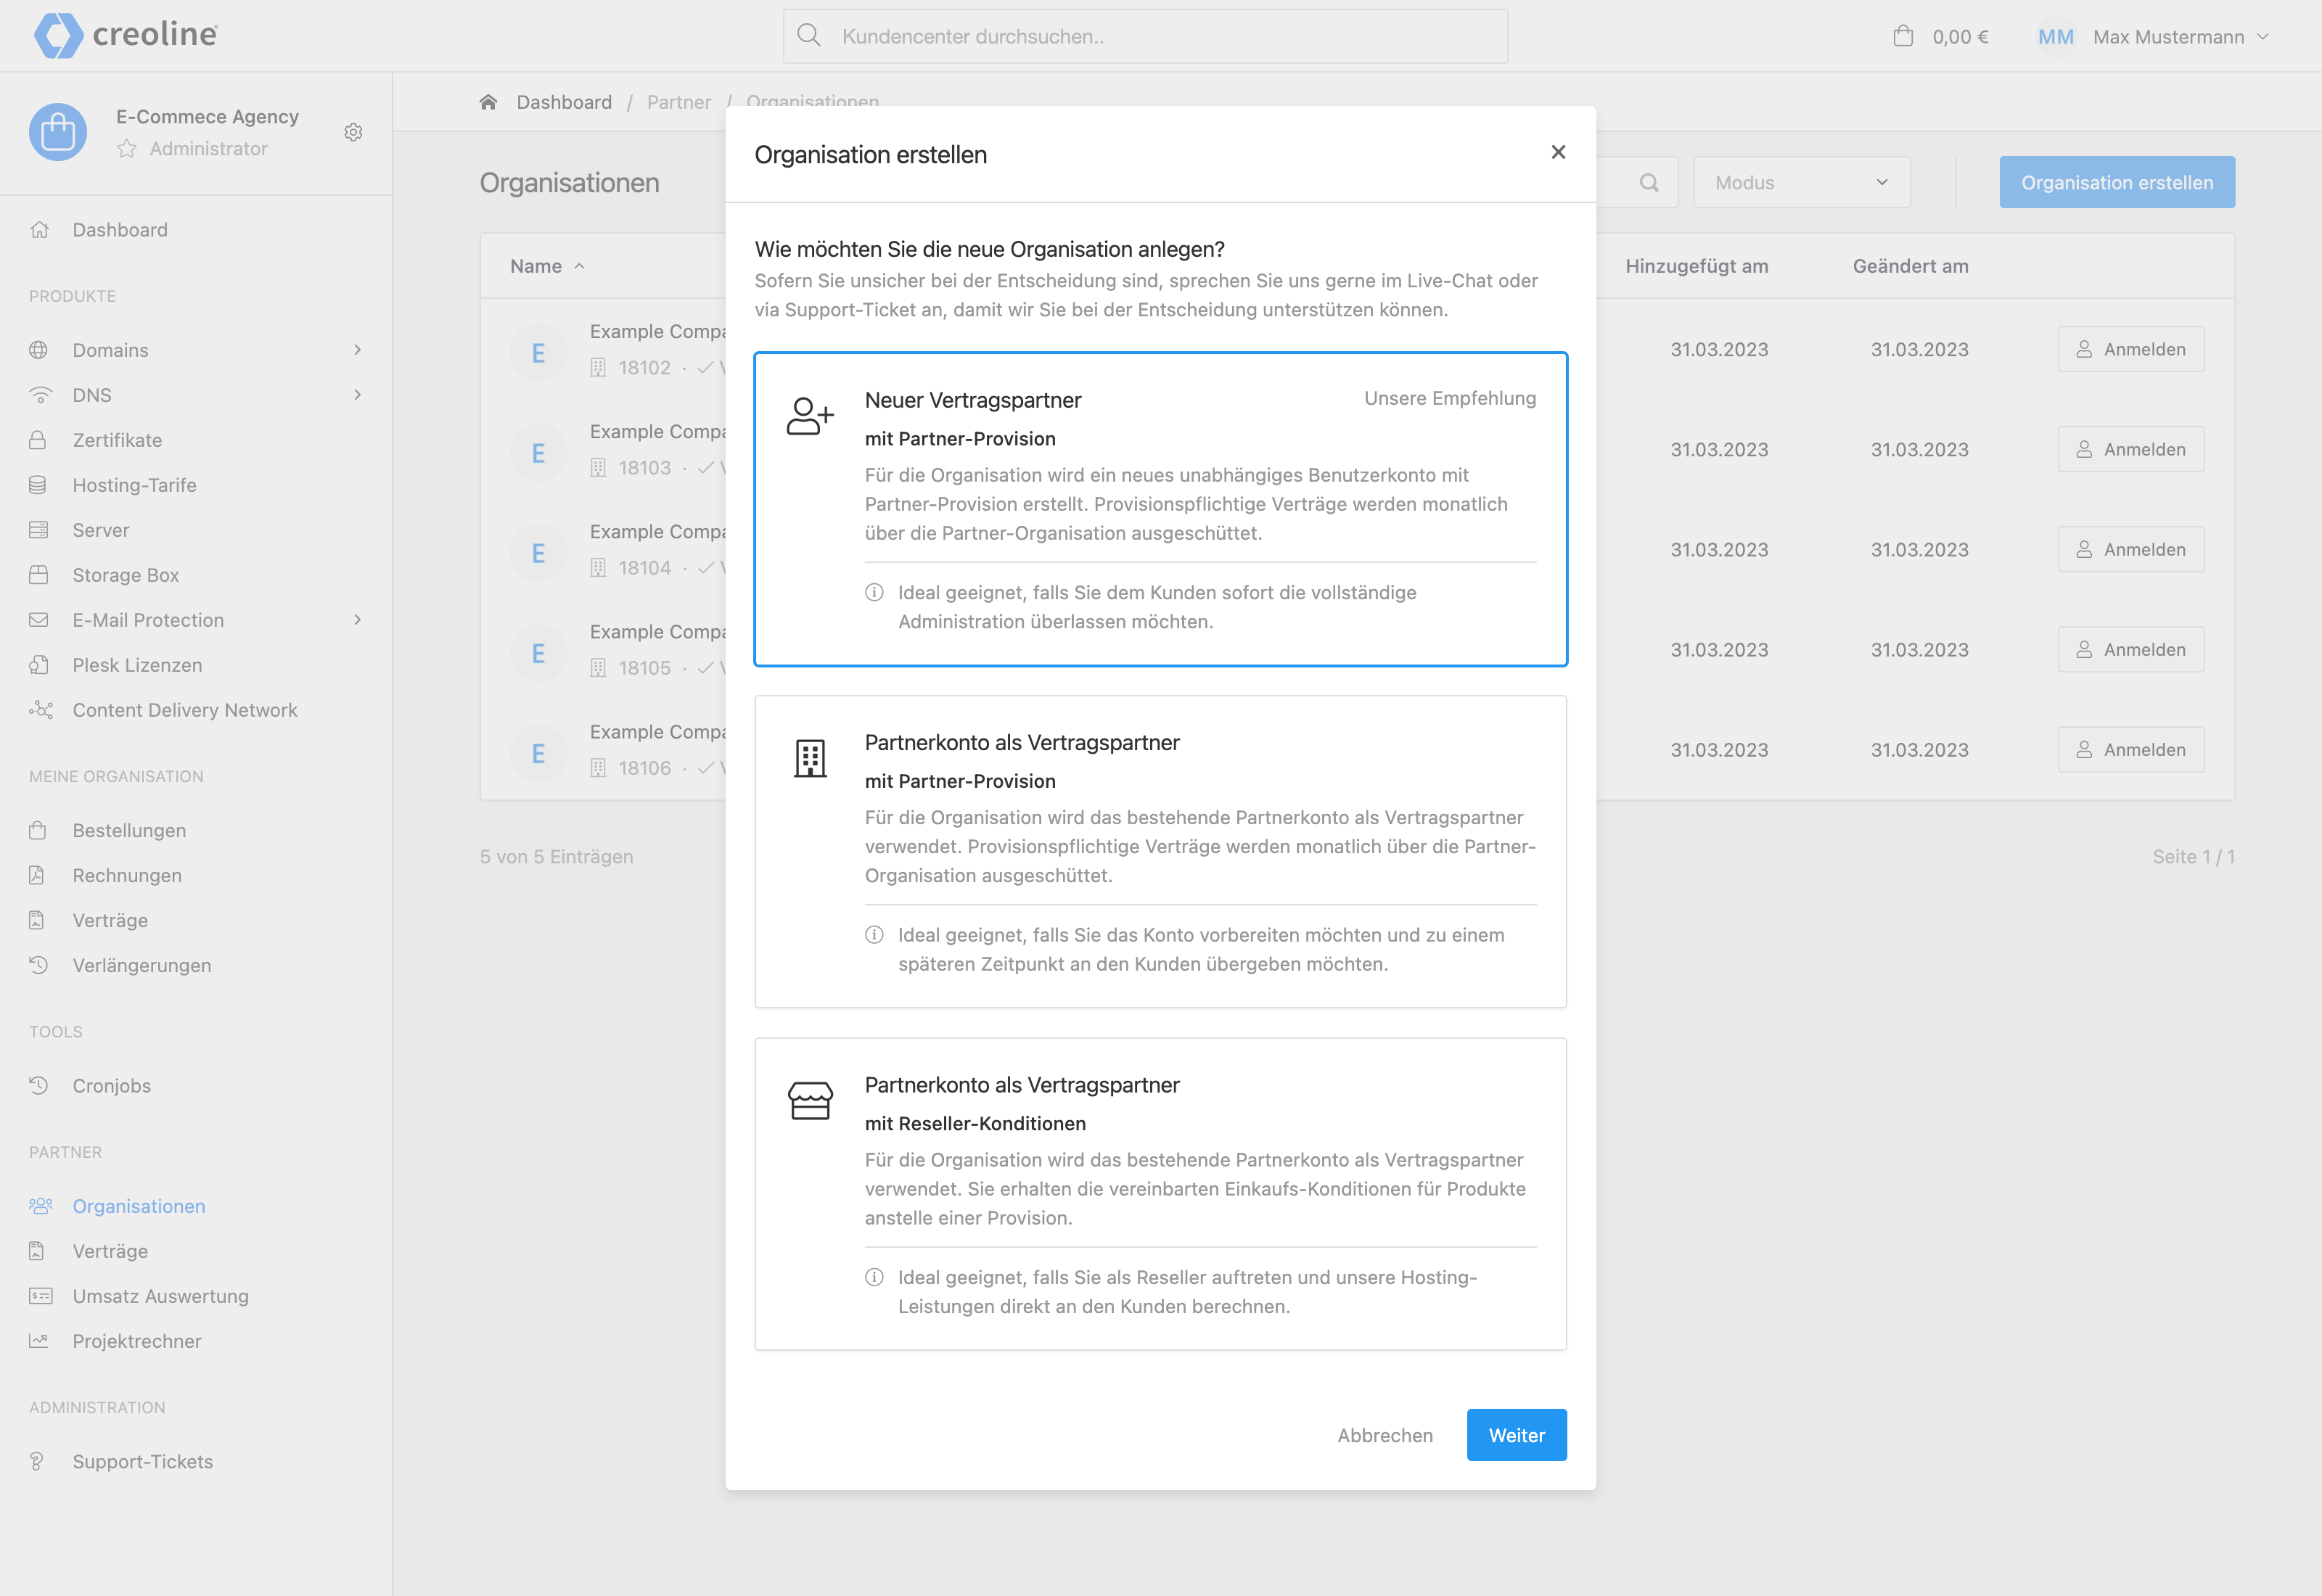Click the Zertifikate lock icon
The width and height of the screenshot is (2322, 1596).
[39, 440]
